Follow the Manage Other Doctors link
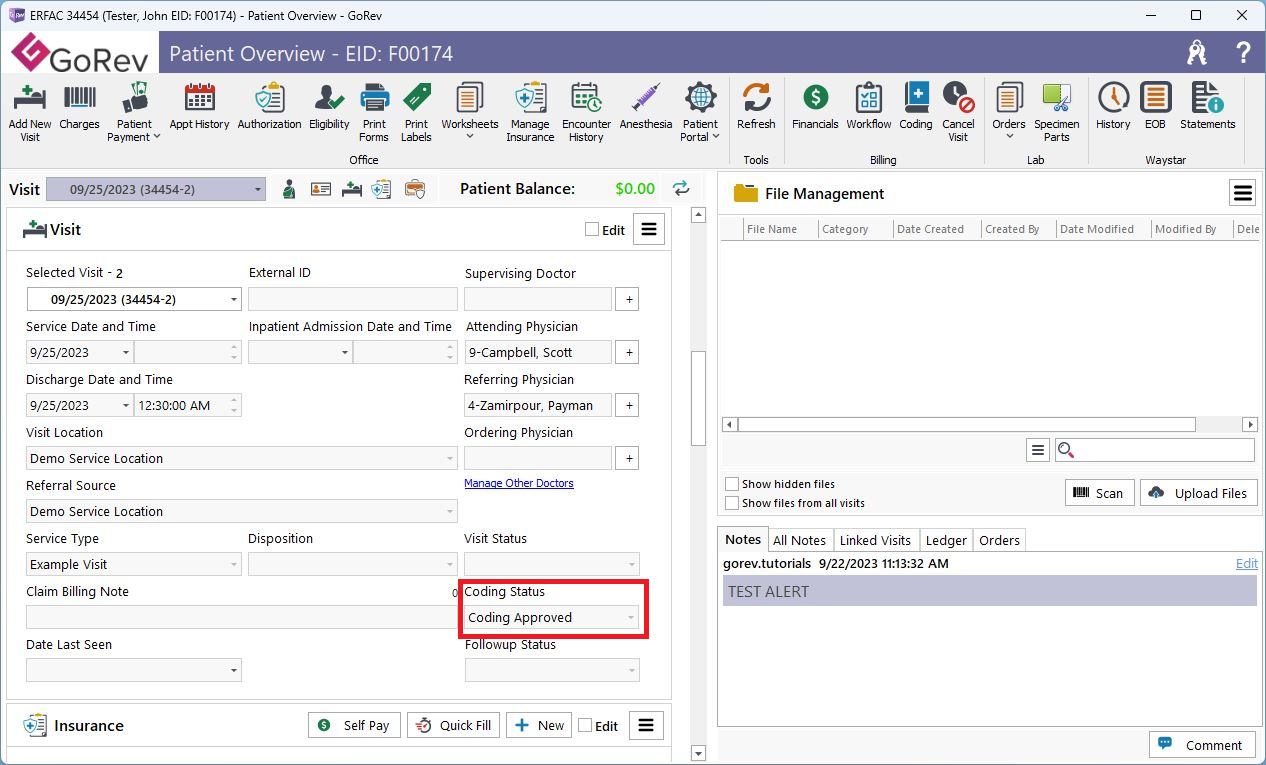Image resolution: width=1266 pixels, height=765 pixels. (x=518, y=483)
